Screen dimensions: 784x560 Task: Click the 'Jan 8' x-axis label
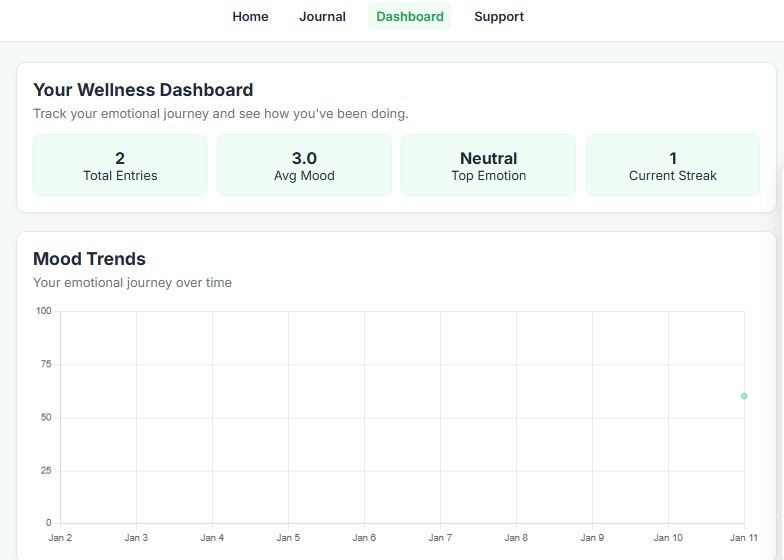(516, 538)
